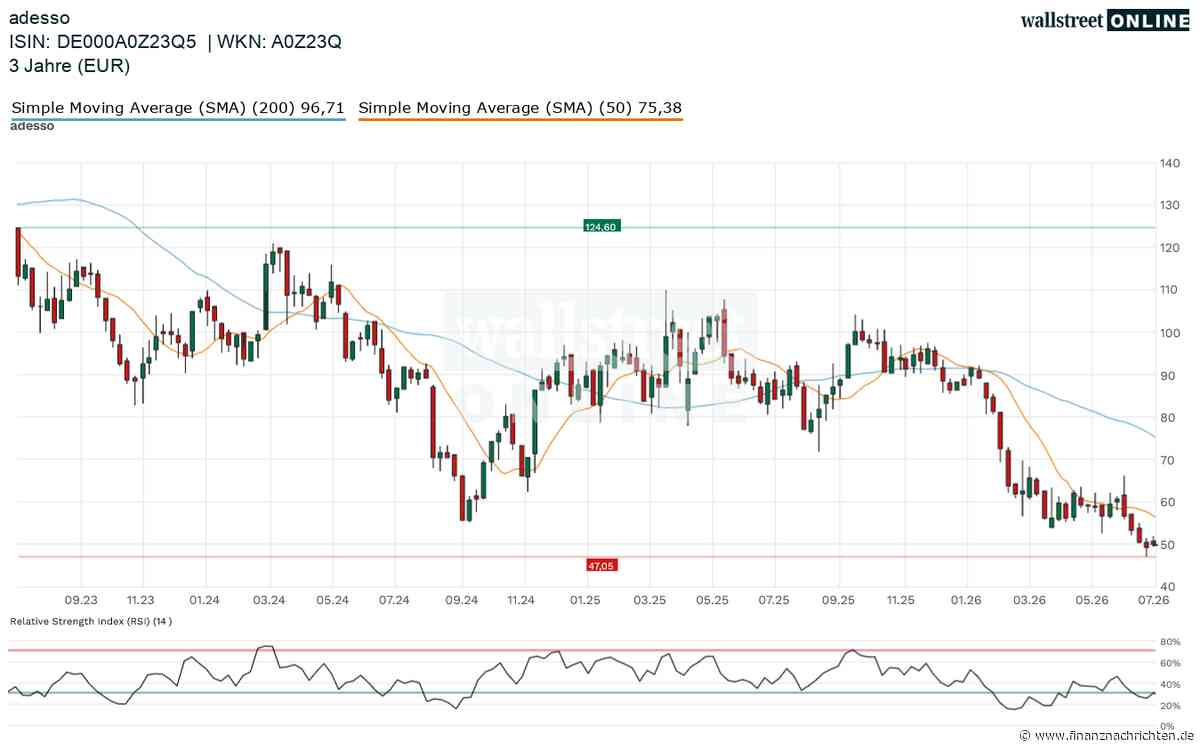
Task: Click the '3 Jahre (EUR)' period label
Action: tap(69, 66)
